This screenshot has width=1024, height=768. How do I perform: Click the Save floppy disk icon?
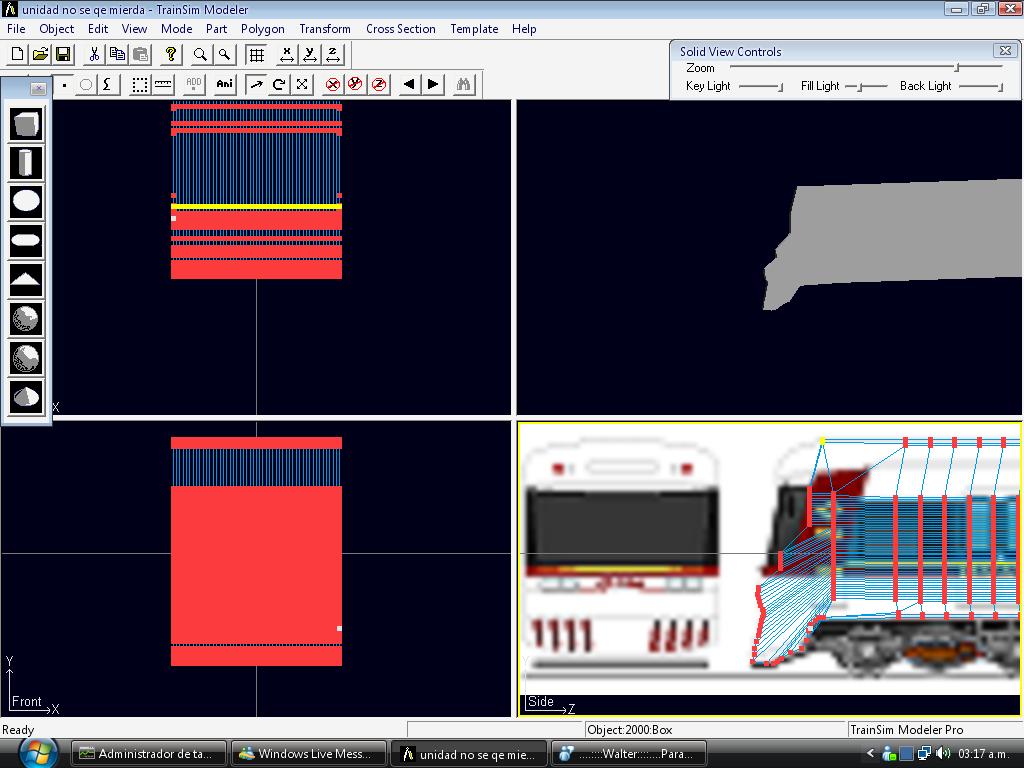[63, 54]
